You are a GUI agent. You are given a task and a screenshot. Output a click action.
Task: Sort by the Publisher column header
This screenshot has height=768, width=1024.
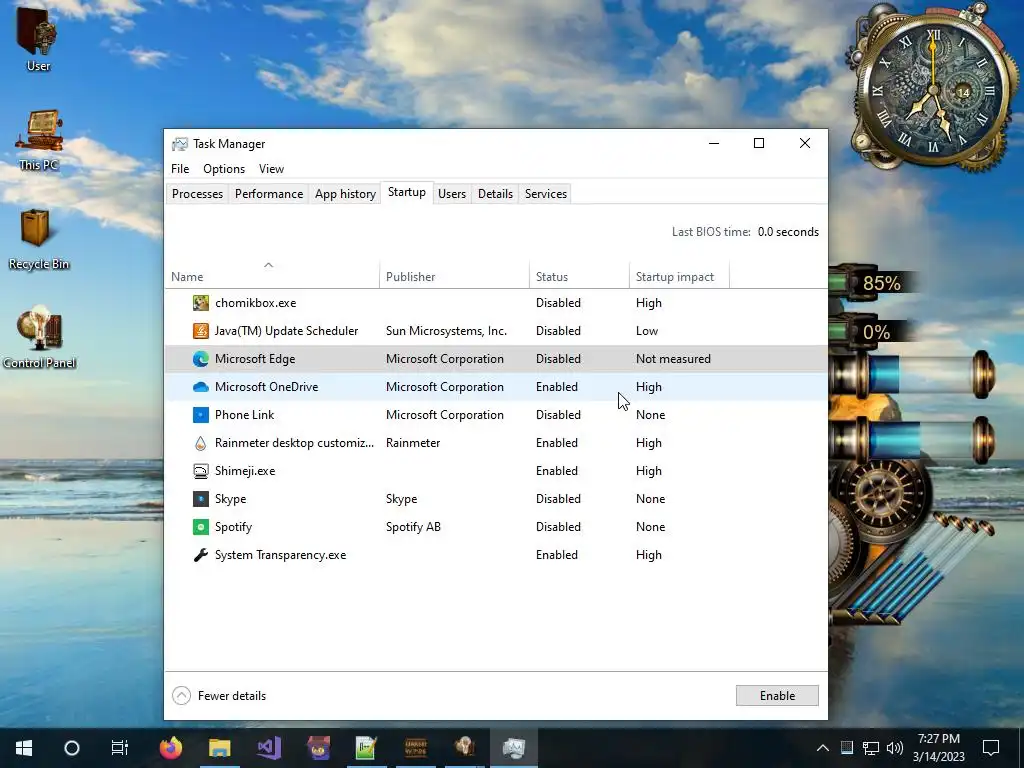[x=454, y=276]
